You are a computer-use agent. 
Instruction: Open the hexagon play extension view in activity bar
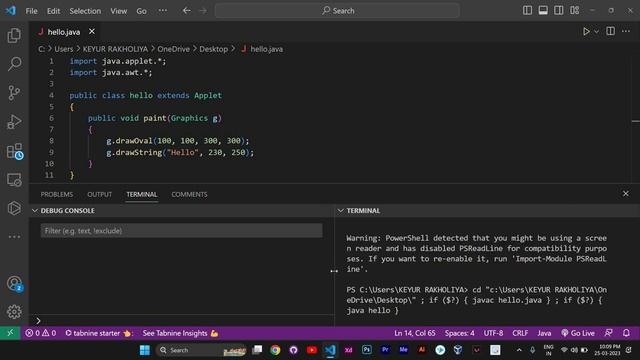click(14, 208)
